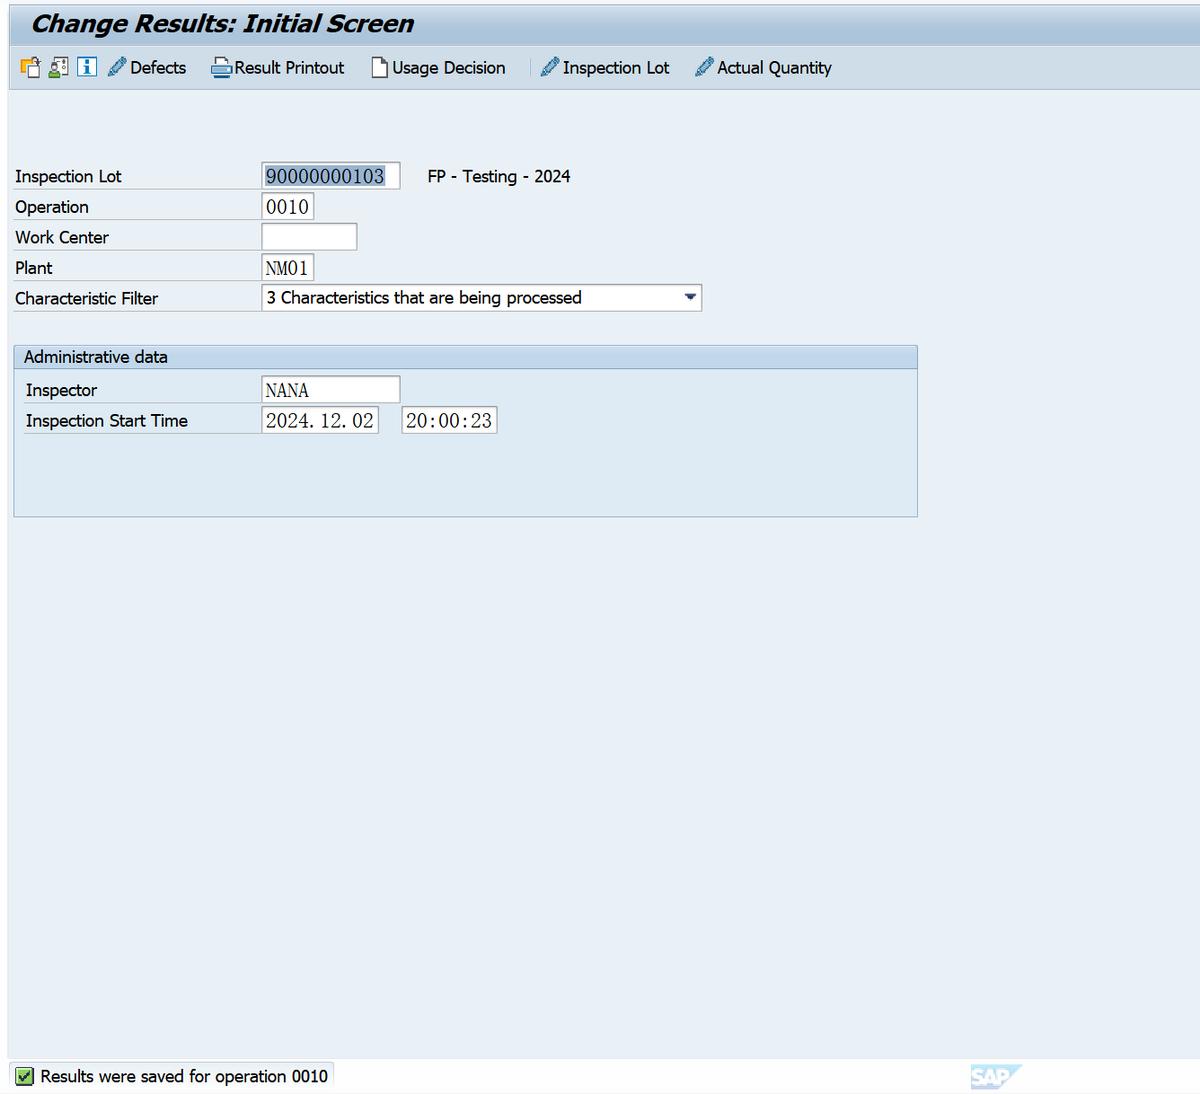Click the Result Printout button

click(x=278, y=67)
